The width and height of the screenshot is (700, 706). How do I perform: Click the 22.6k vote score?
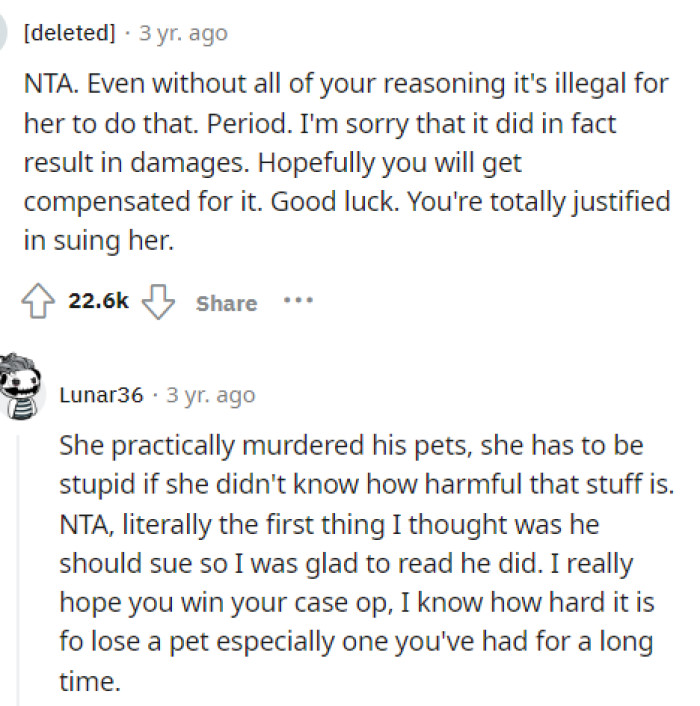pos(98,302)
